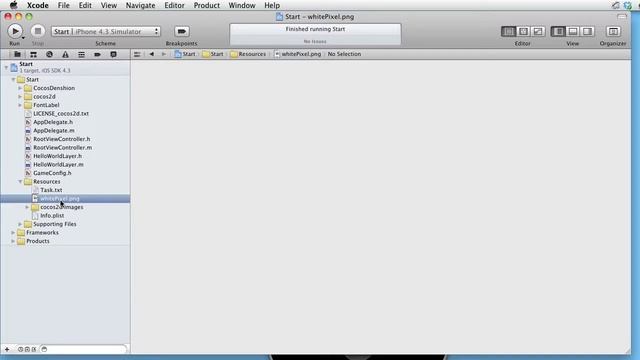The width and height of the screenshot is (640, 360).
Task: Open the File menu
Action: [64, 5]
